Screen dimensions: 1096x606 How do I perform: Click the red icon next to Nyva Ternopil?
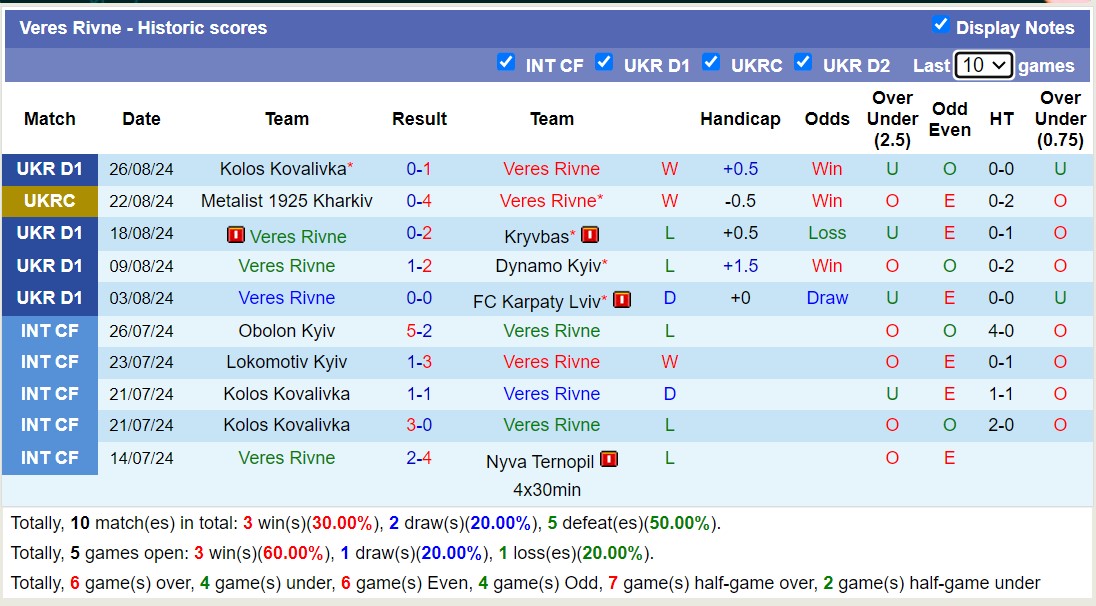pos(609,461)
